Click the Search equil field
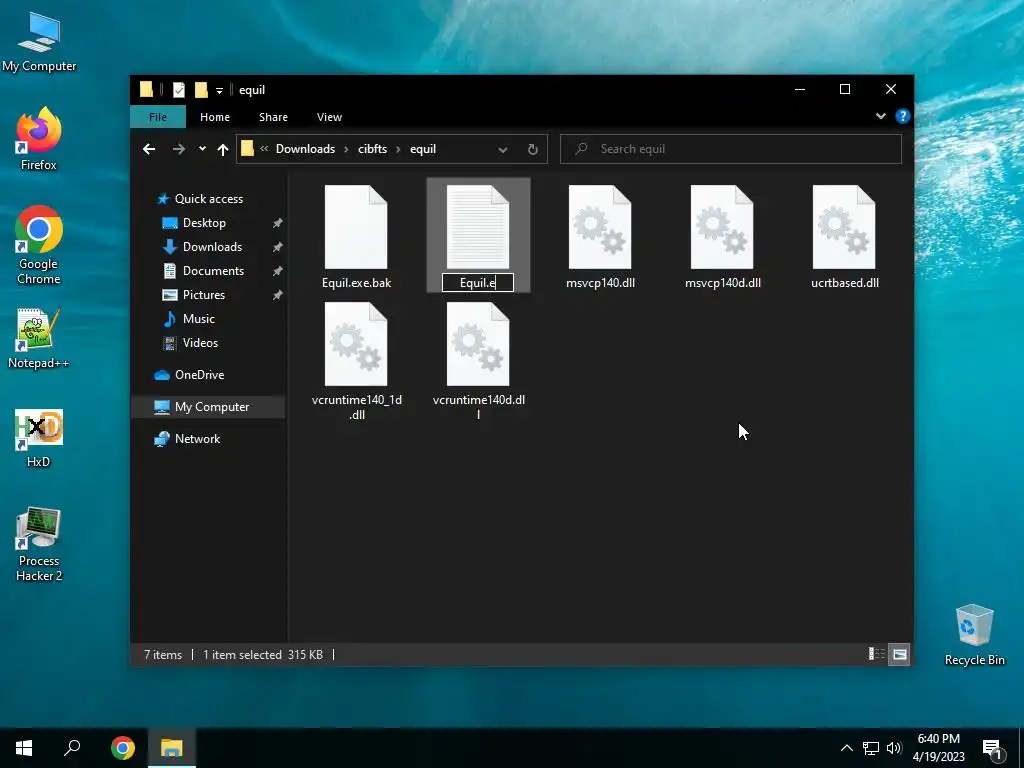 (x=731, y=149)
